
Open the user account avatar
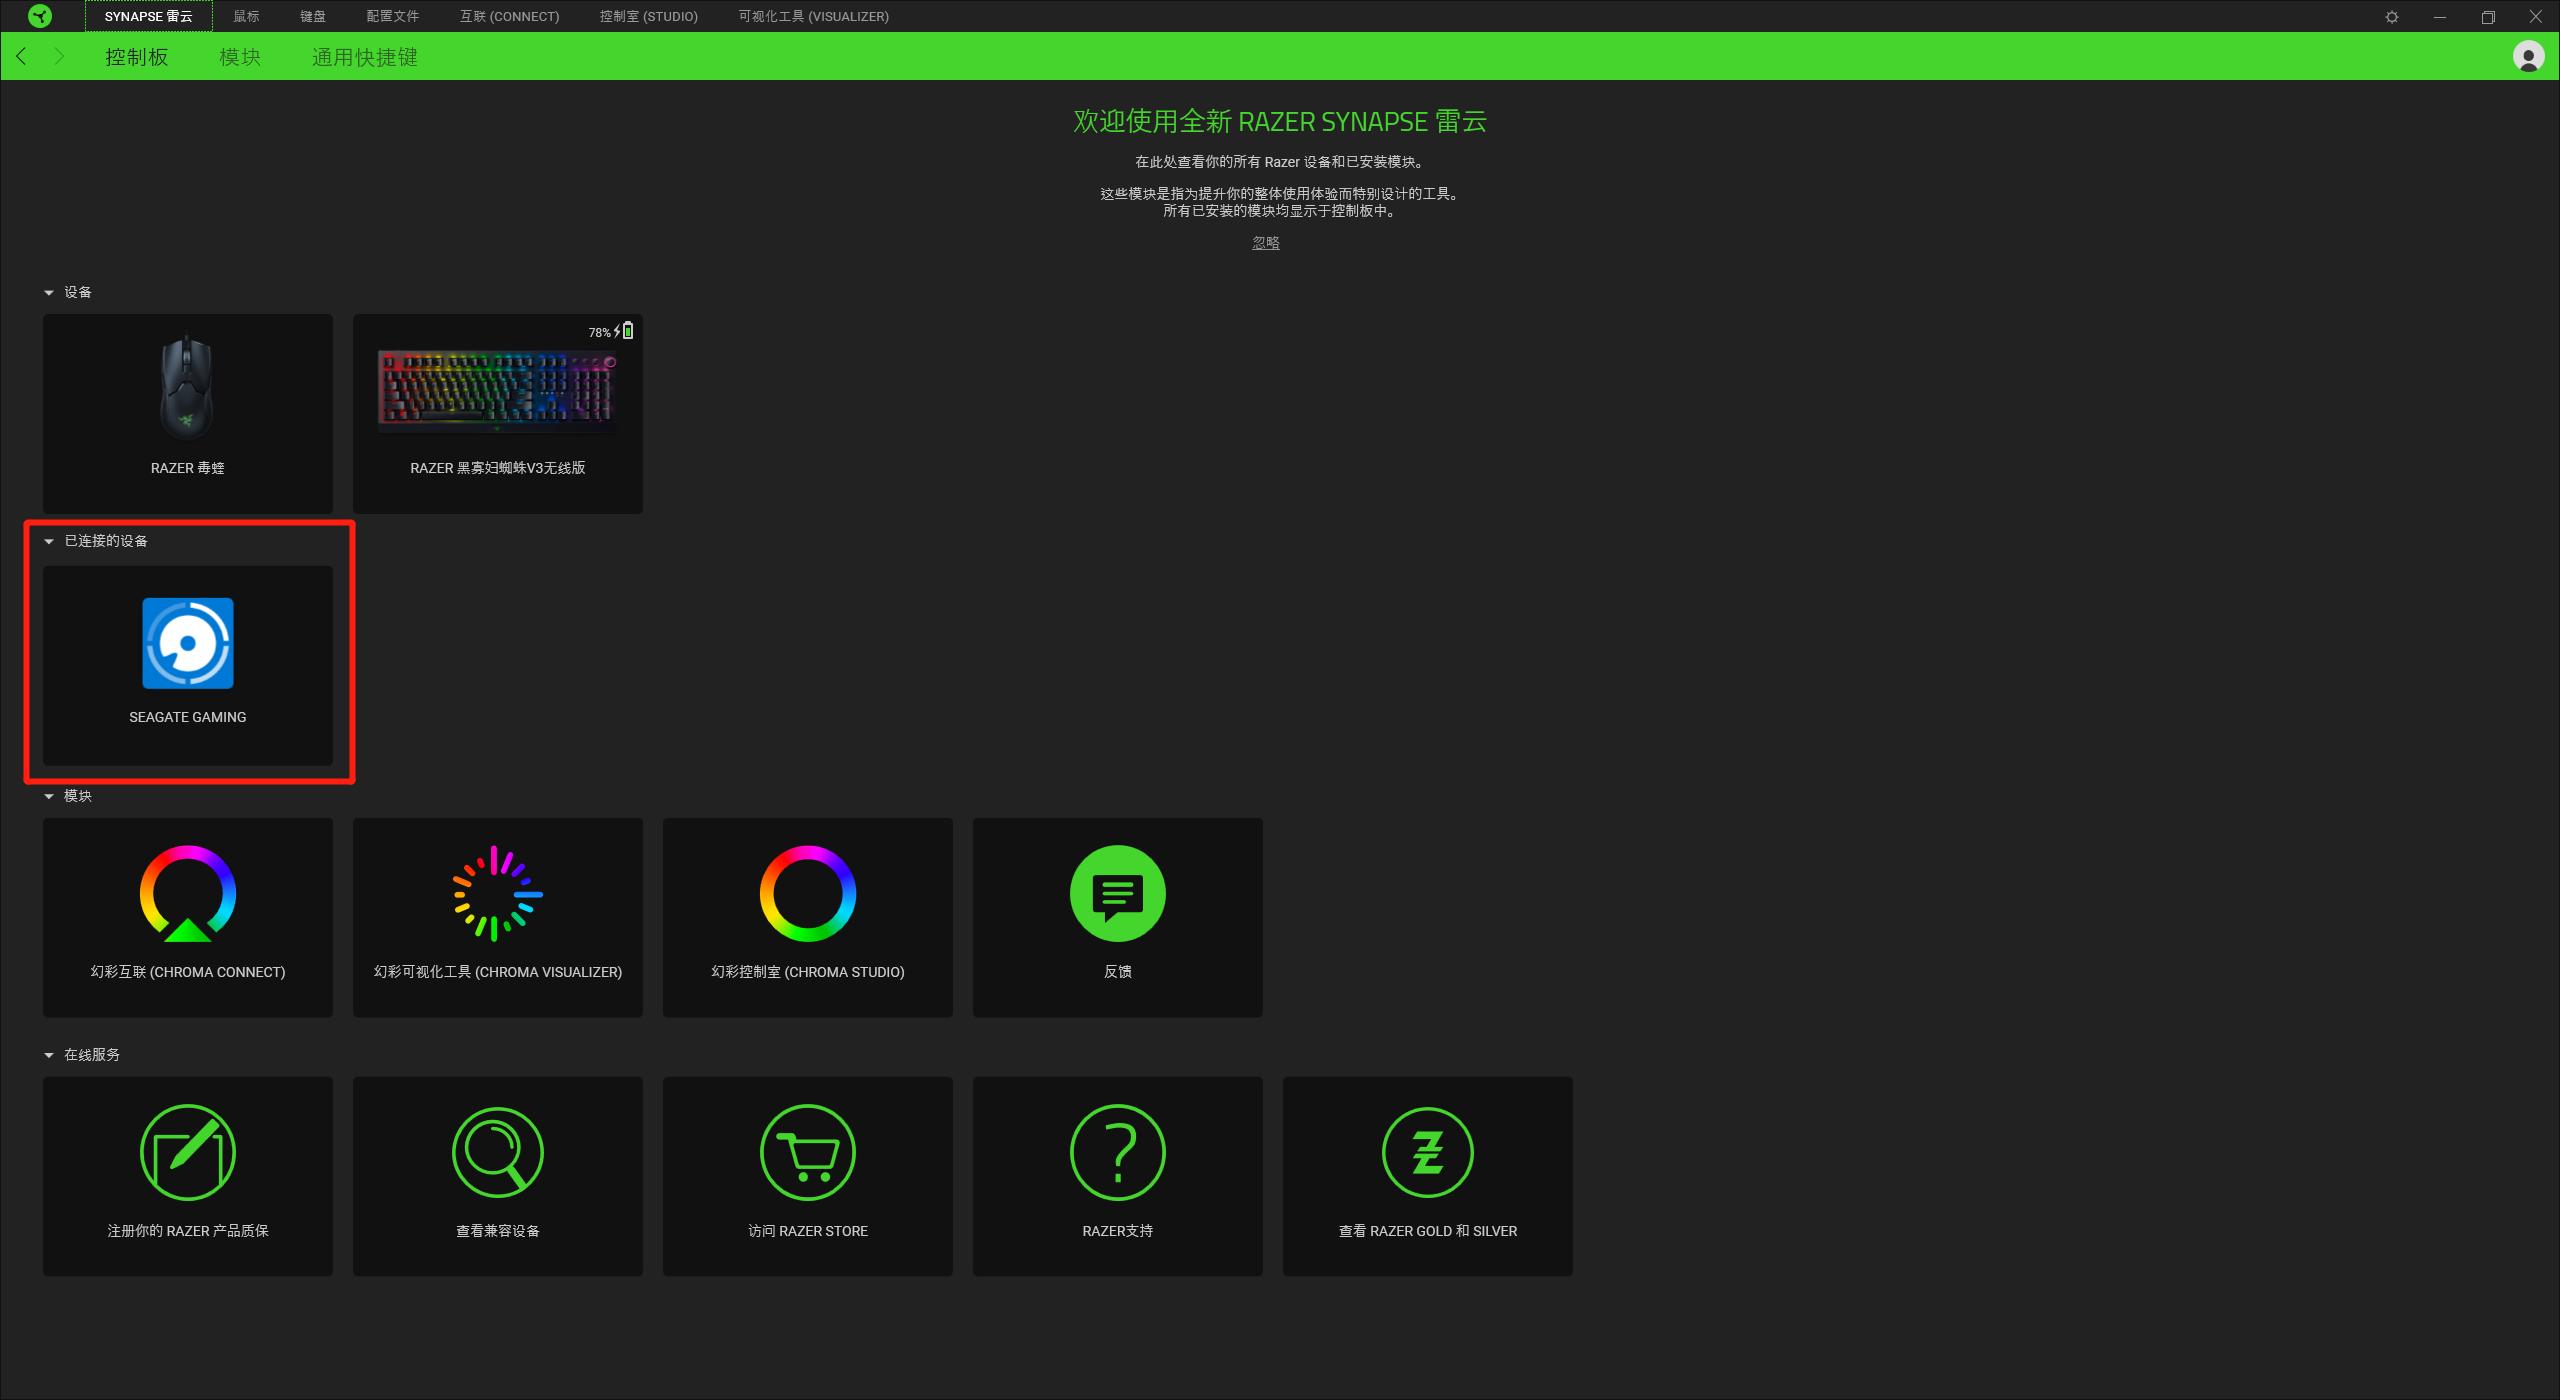(x=2528, y=57)
